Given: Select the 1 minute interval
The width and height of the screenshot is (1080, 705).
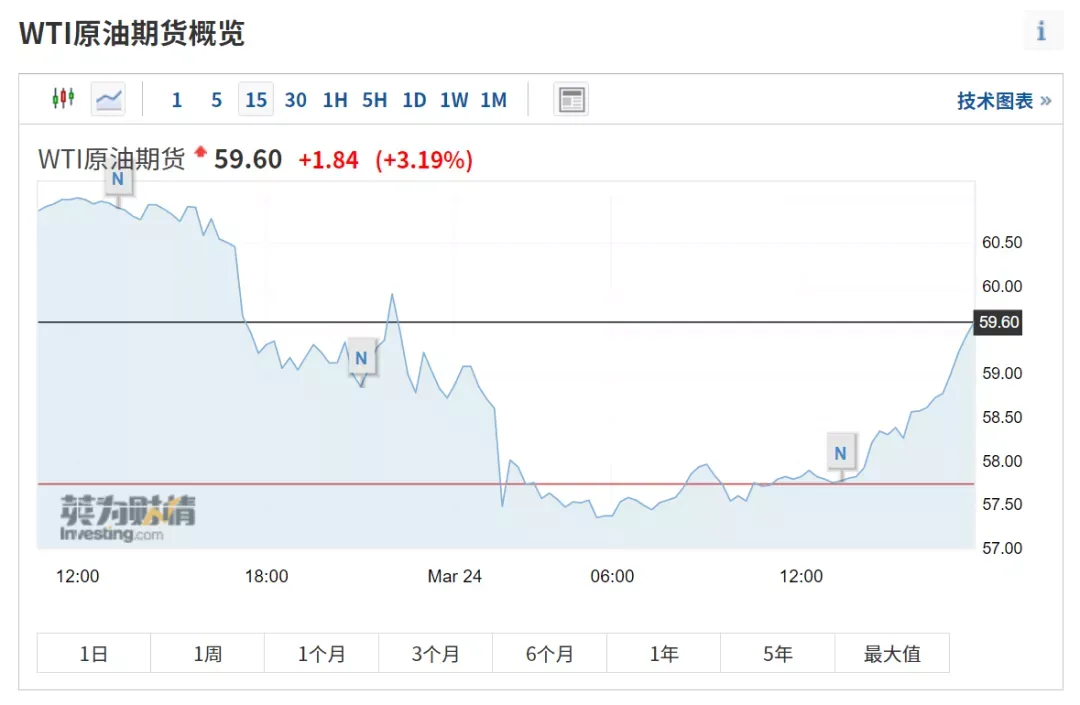Looking at the screenshot, I should click(177, 101).
